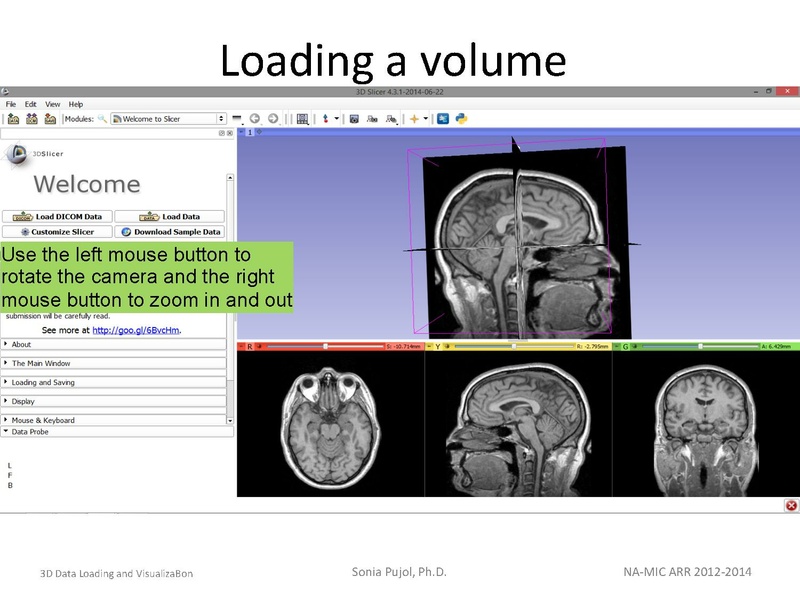This screenshot has height=600, width=800.
Task: Toggle the green slice visibility eye icon
Action: (634, 346)
